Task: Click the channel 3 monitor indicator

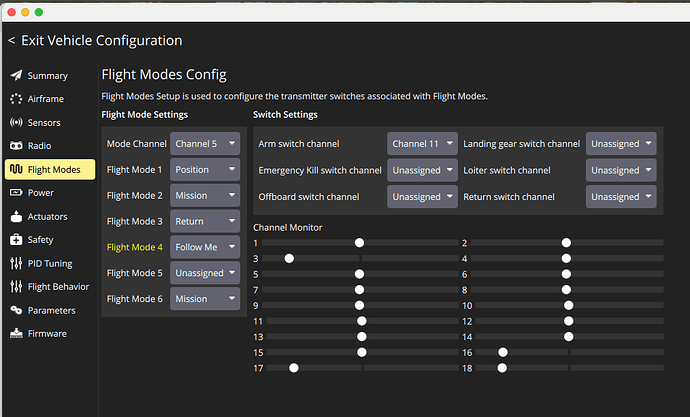Action: tap(289, 259)
